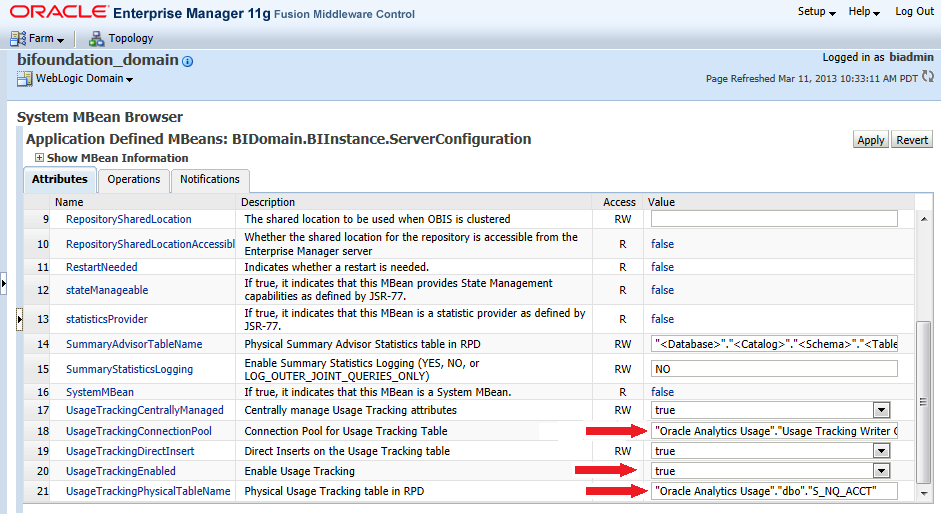Click the SummaryStatisticsLogging value field containing NO

pyautogui.click(x=774, y=369)
